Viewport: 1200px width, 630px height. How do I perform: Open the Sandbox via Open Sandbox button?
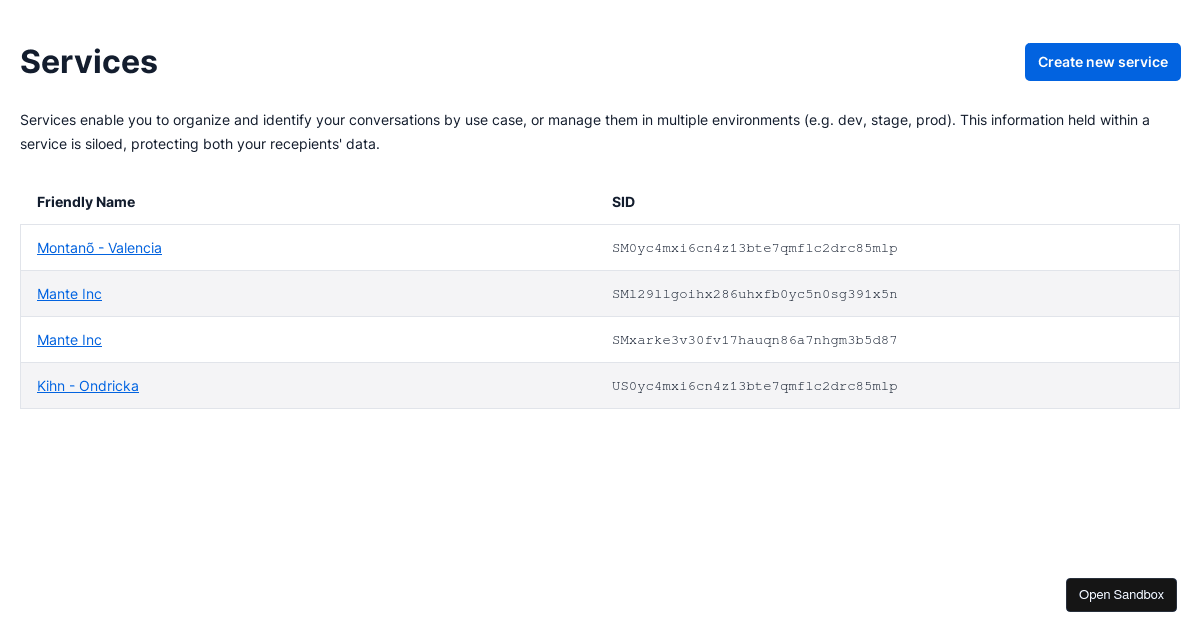[1121, 595]
